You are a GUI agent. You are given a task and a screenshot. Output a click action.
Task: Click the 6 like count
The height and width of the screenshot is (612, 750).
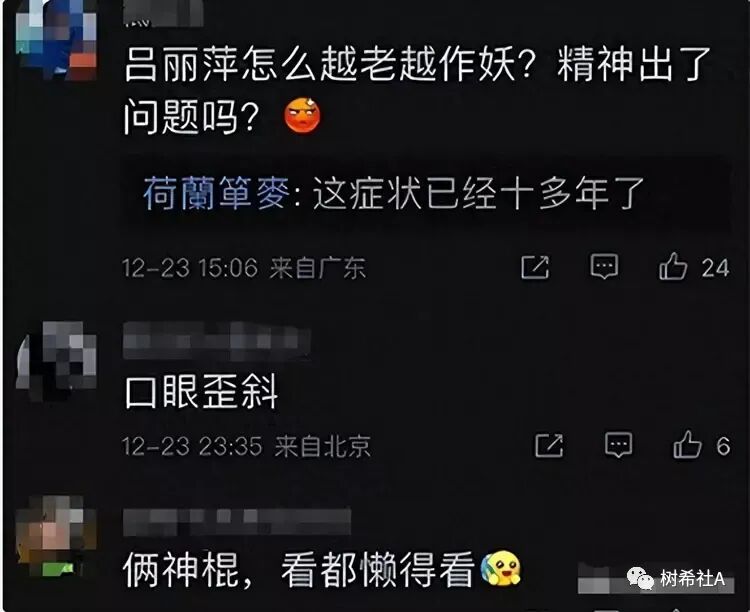723,446
